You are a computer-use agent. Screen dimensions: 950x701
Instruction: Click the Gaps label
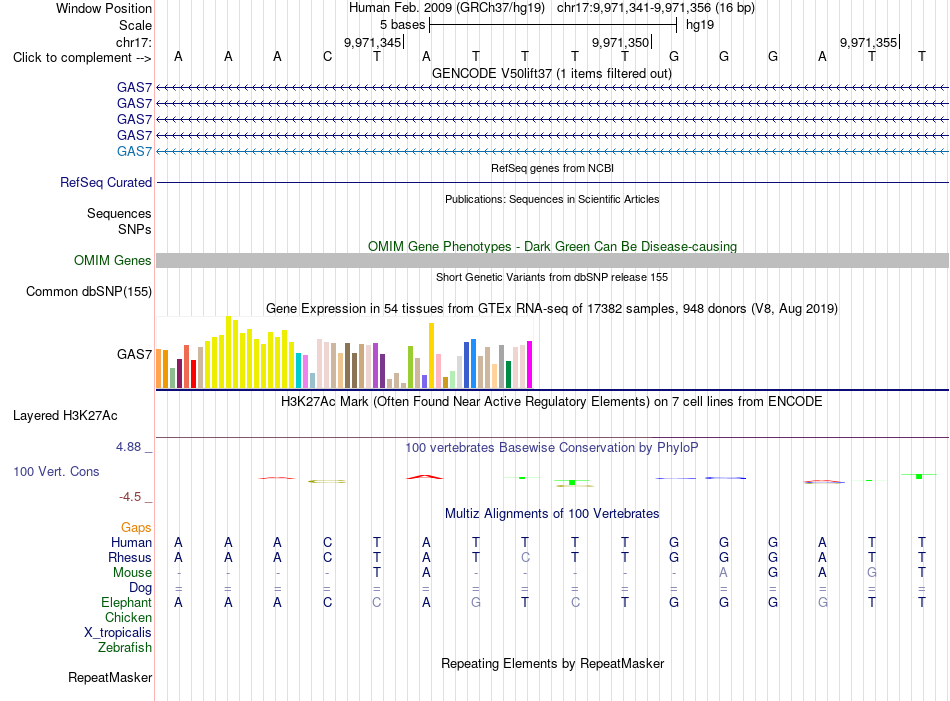(x=136, y=528)
